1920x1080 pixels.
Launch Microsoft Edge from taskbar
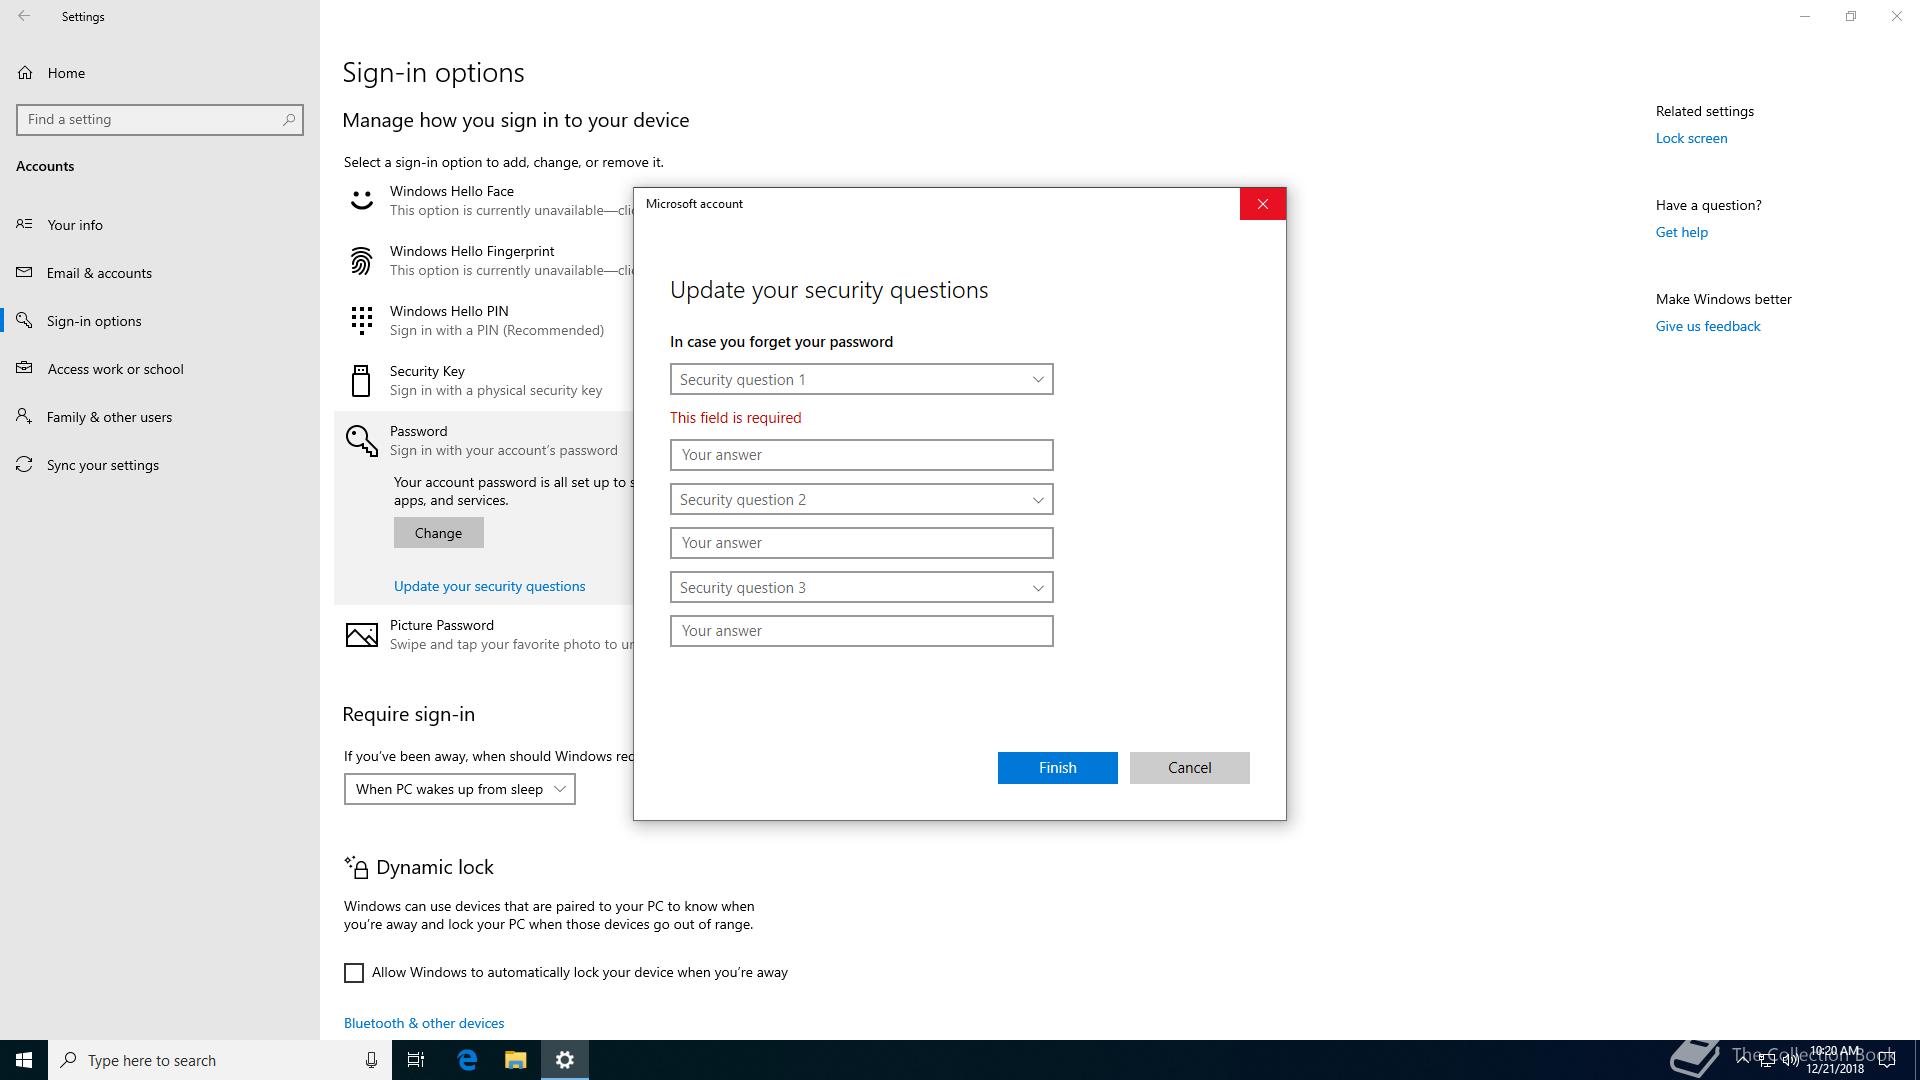[467, 1060]
